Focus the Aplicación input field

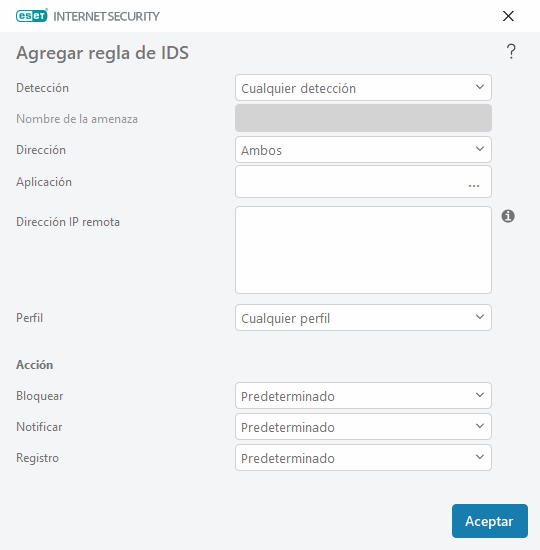point(363,182)
